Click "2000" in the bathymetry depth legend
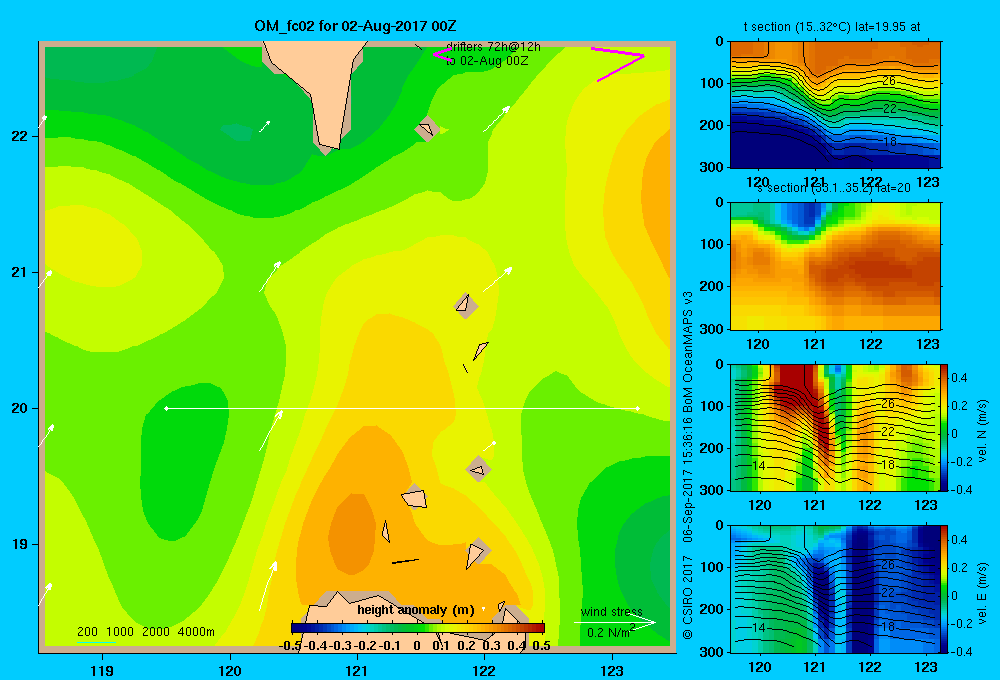Viewport: 1000px width, 680px height. click(x=156, y=632)
